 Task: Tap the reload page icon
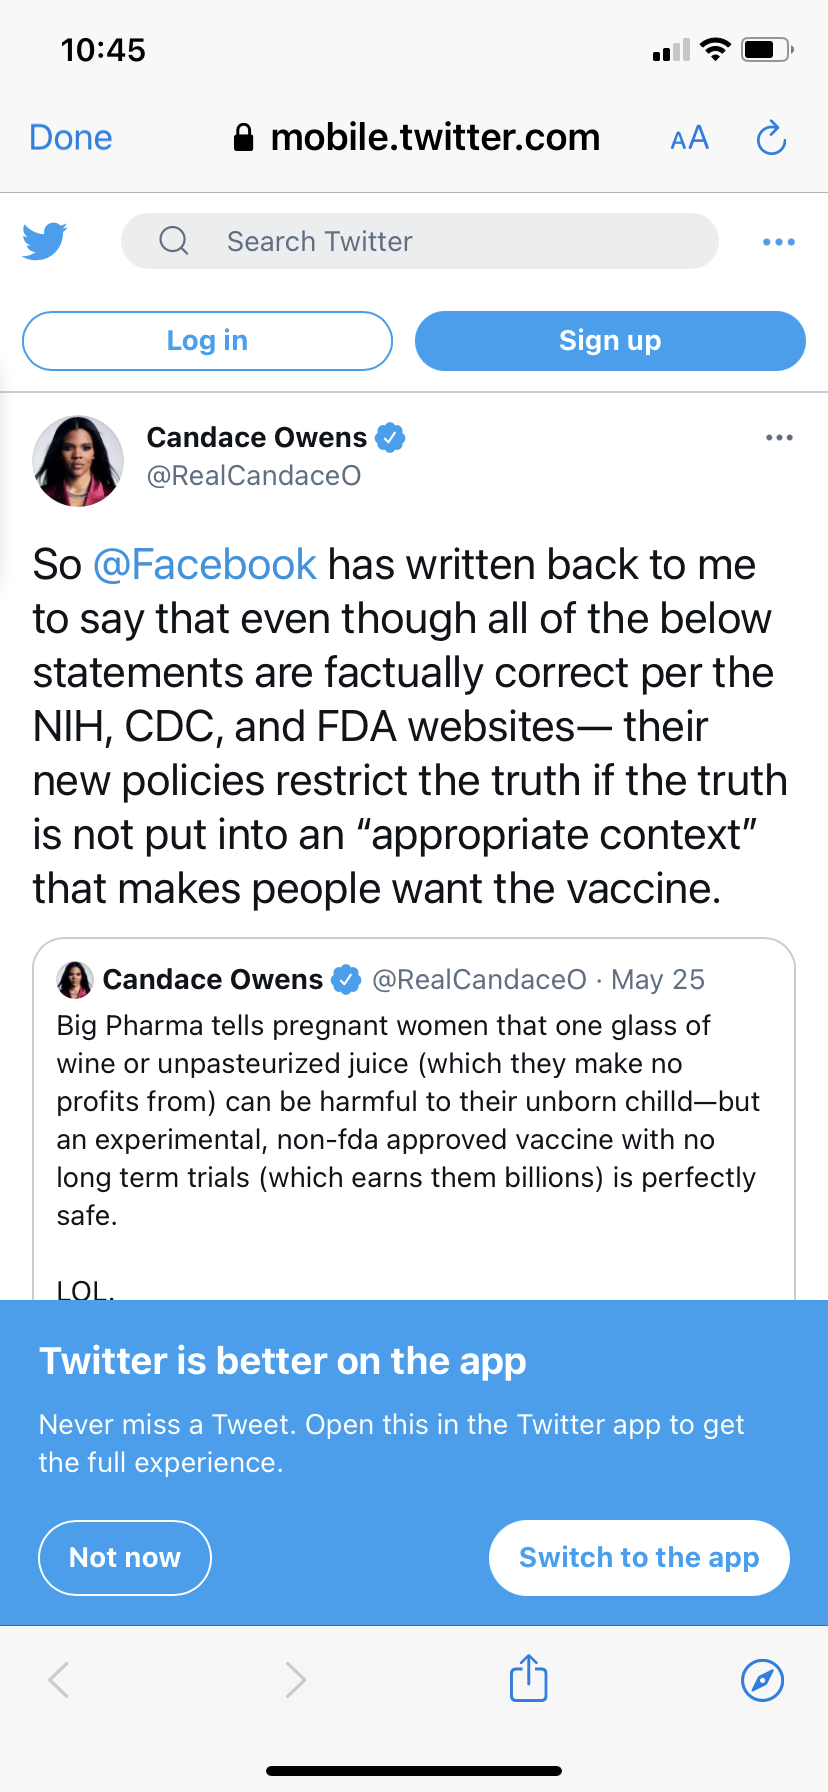pos(771,138)
